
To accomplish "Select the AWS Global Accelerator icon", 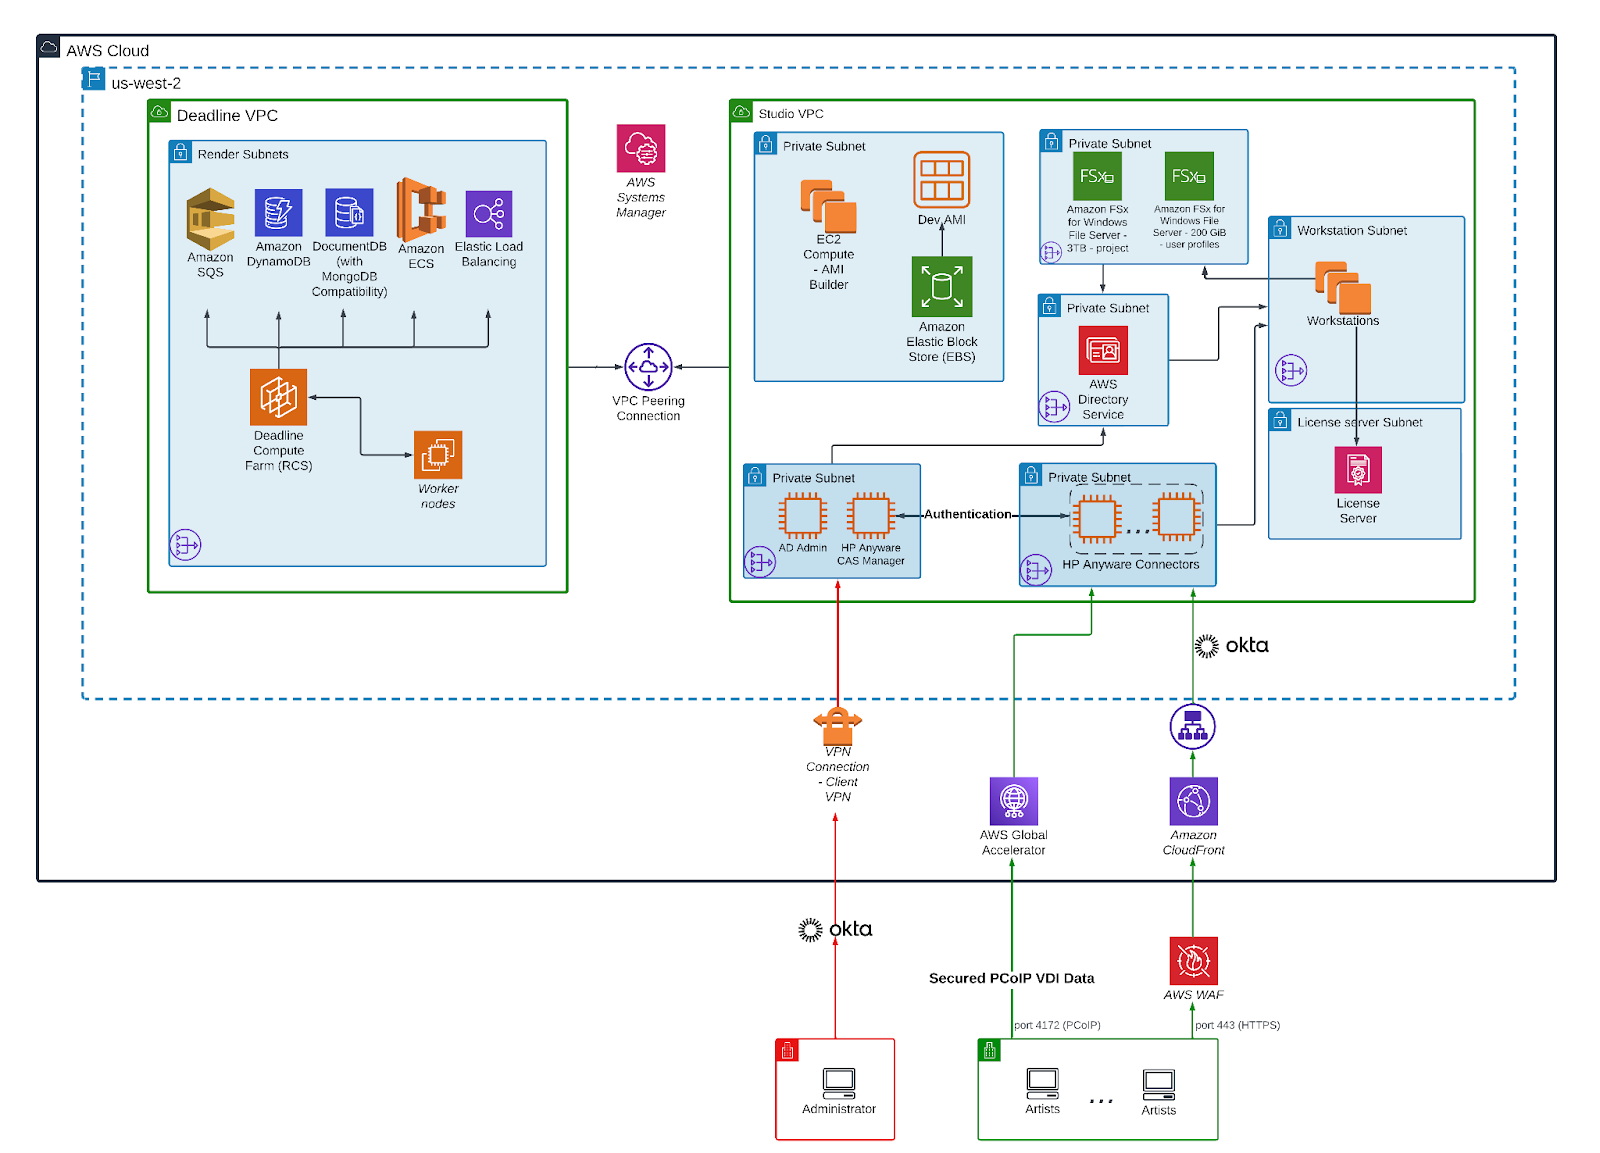I will [1014, 802].
